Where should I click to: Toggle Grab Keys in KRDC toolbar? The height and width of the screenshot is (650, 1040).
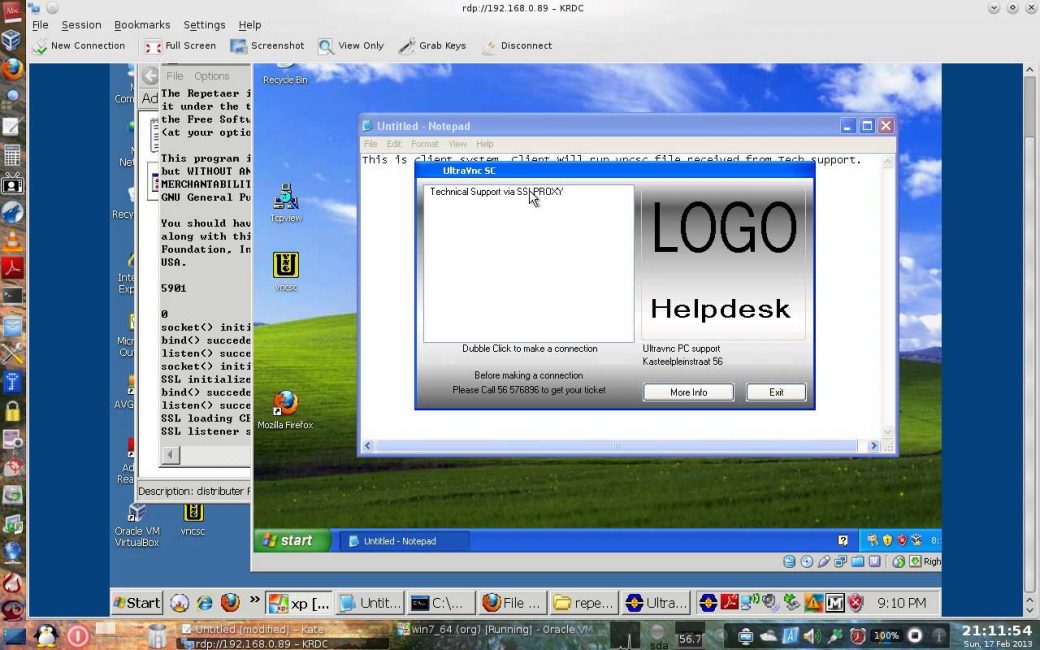(x=432, y=46)
